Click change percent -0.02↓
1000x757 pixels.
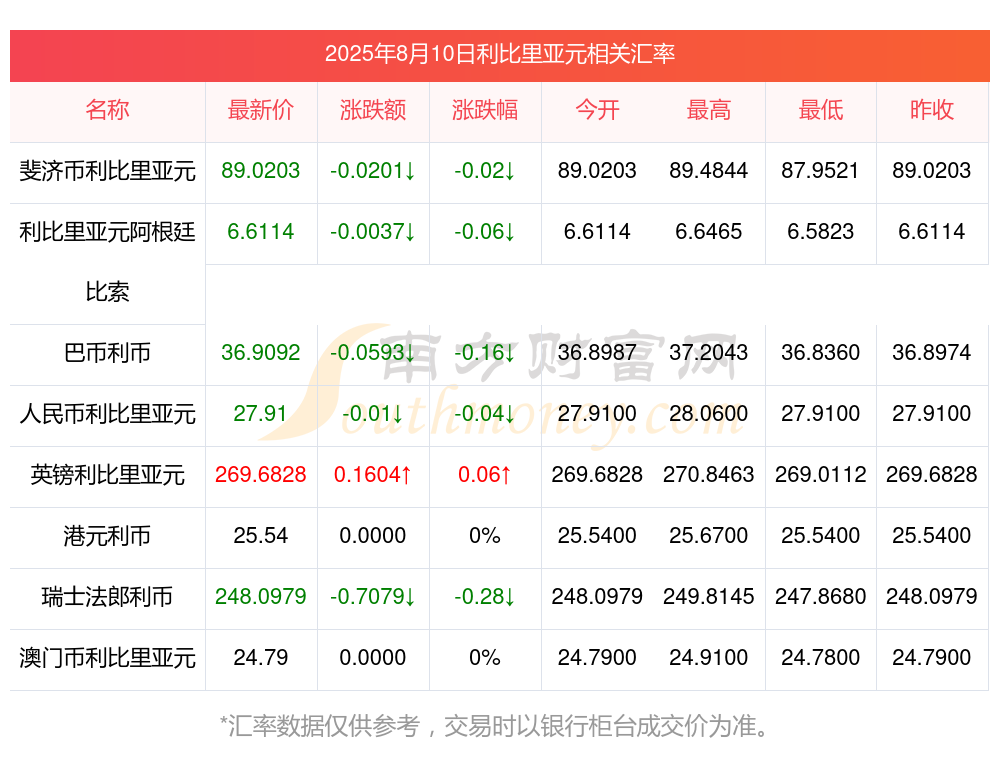pos(485,170)
